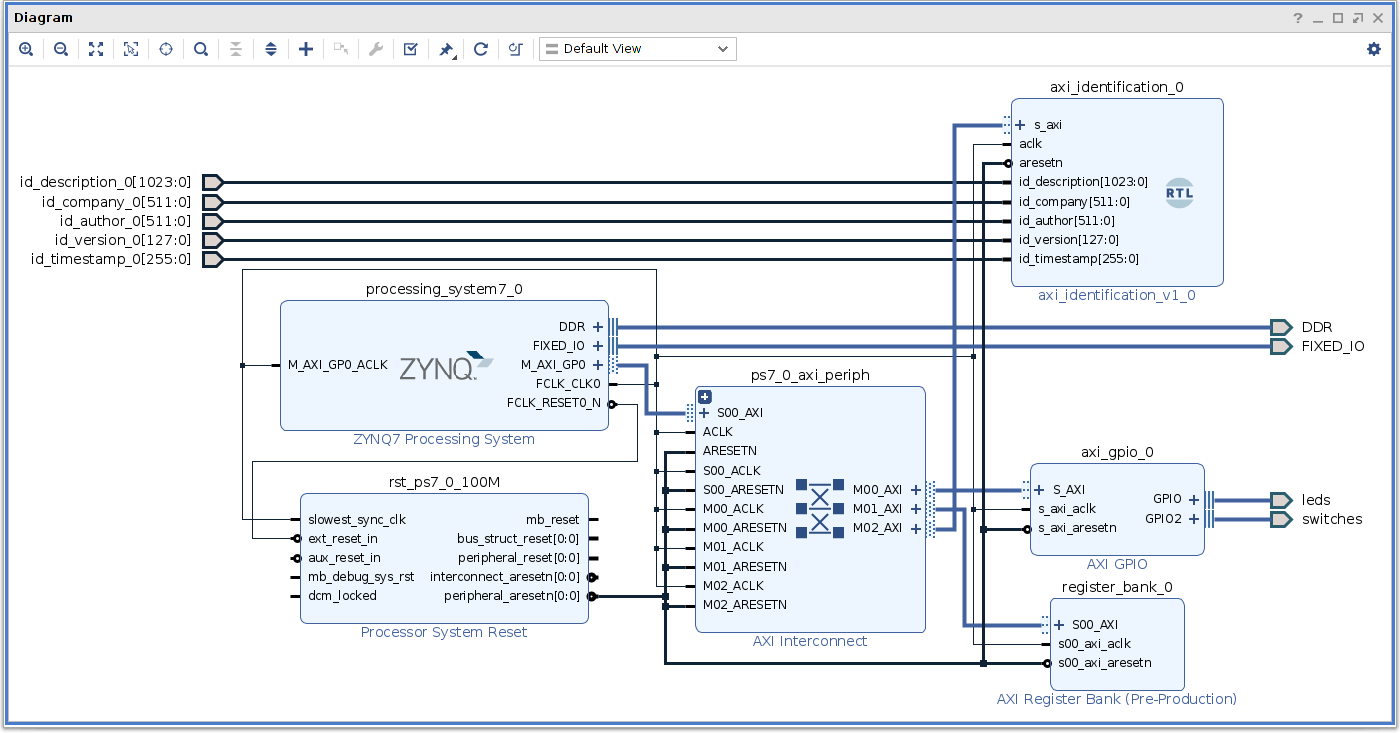Click the help question mark button

(1298, 18)
